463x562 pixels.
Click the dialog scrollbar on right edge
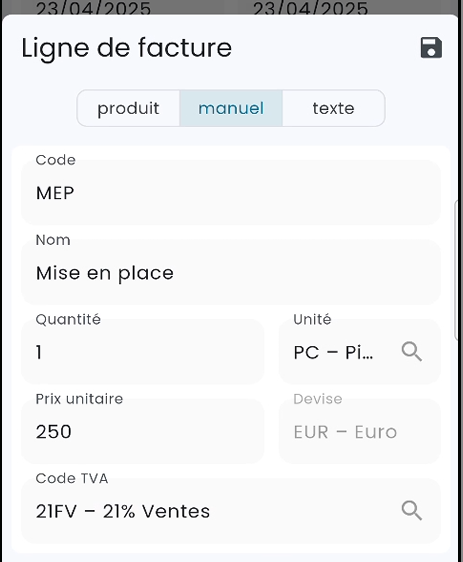pos(456,270)
